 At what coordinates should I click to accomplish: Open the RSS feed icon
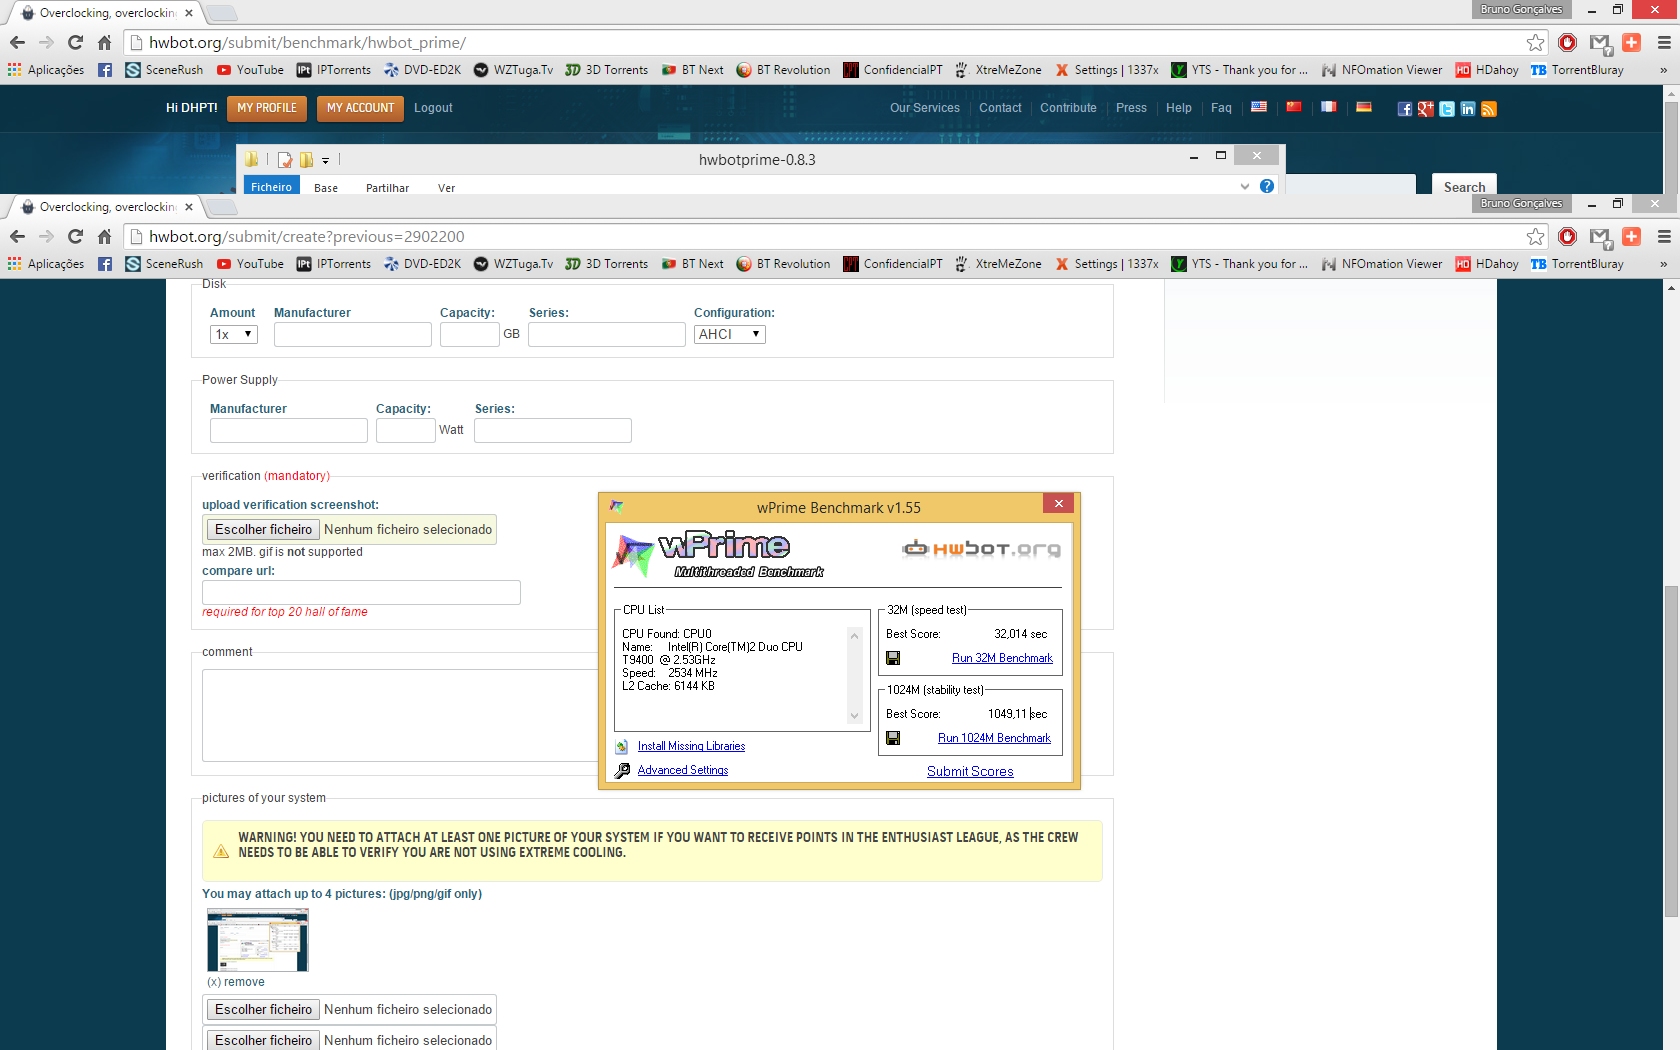1489,109
